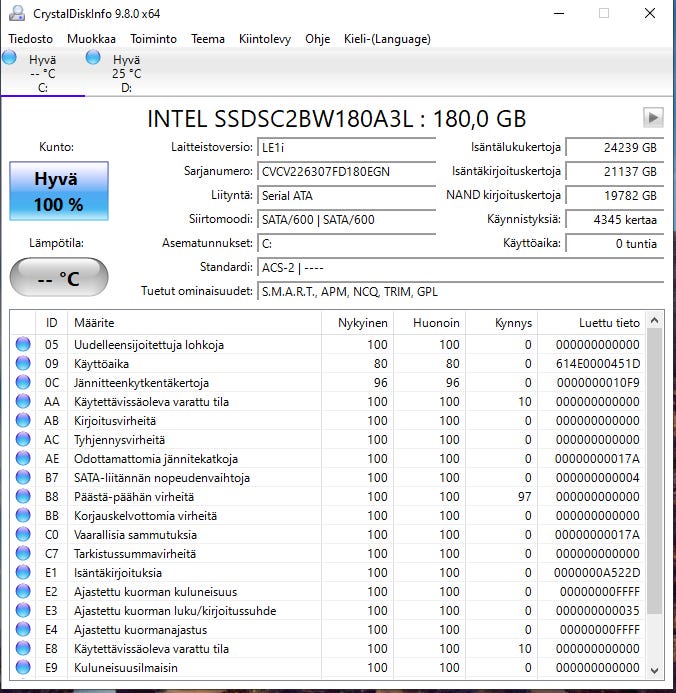Click status orb for attribute AC Tyhjennysvirheitä
The height and width of the screenshot is (693, 676).
23,439
